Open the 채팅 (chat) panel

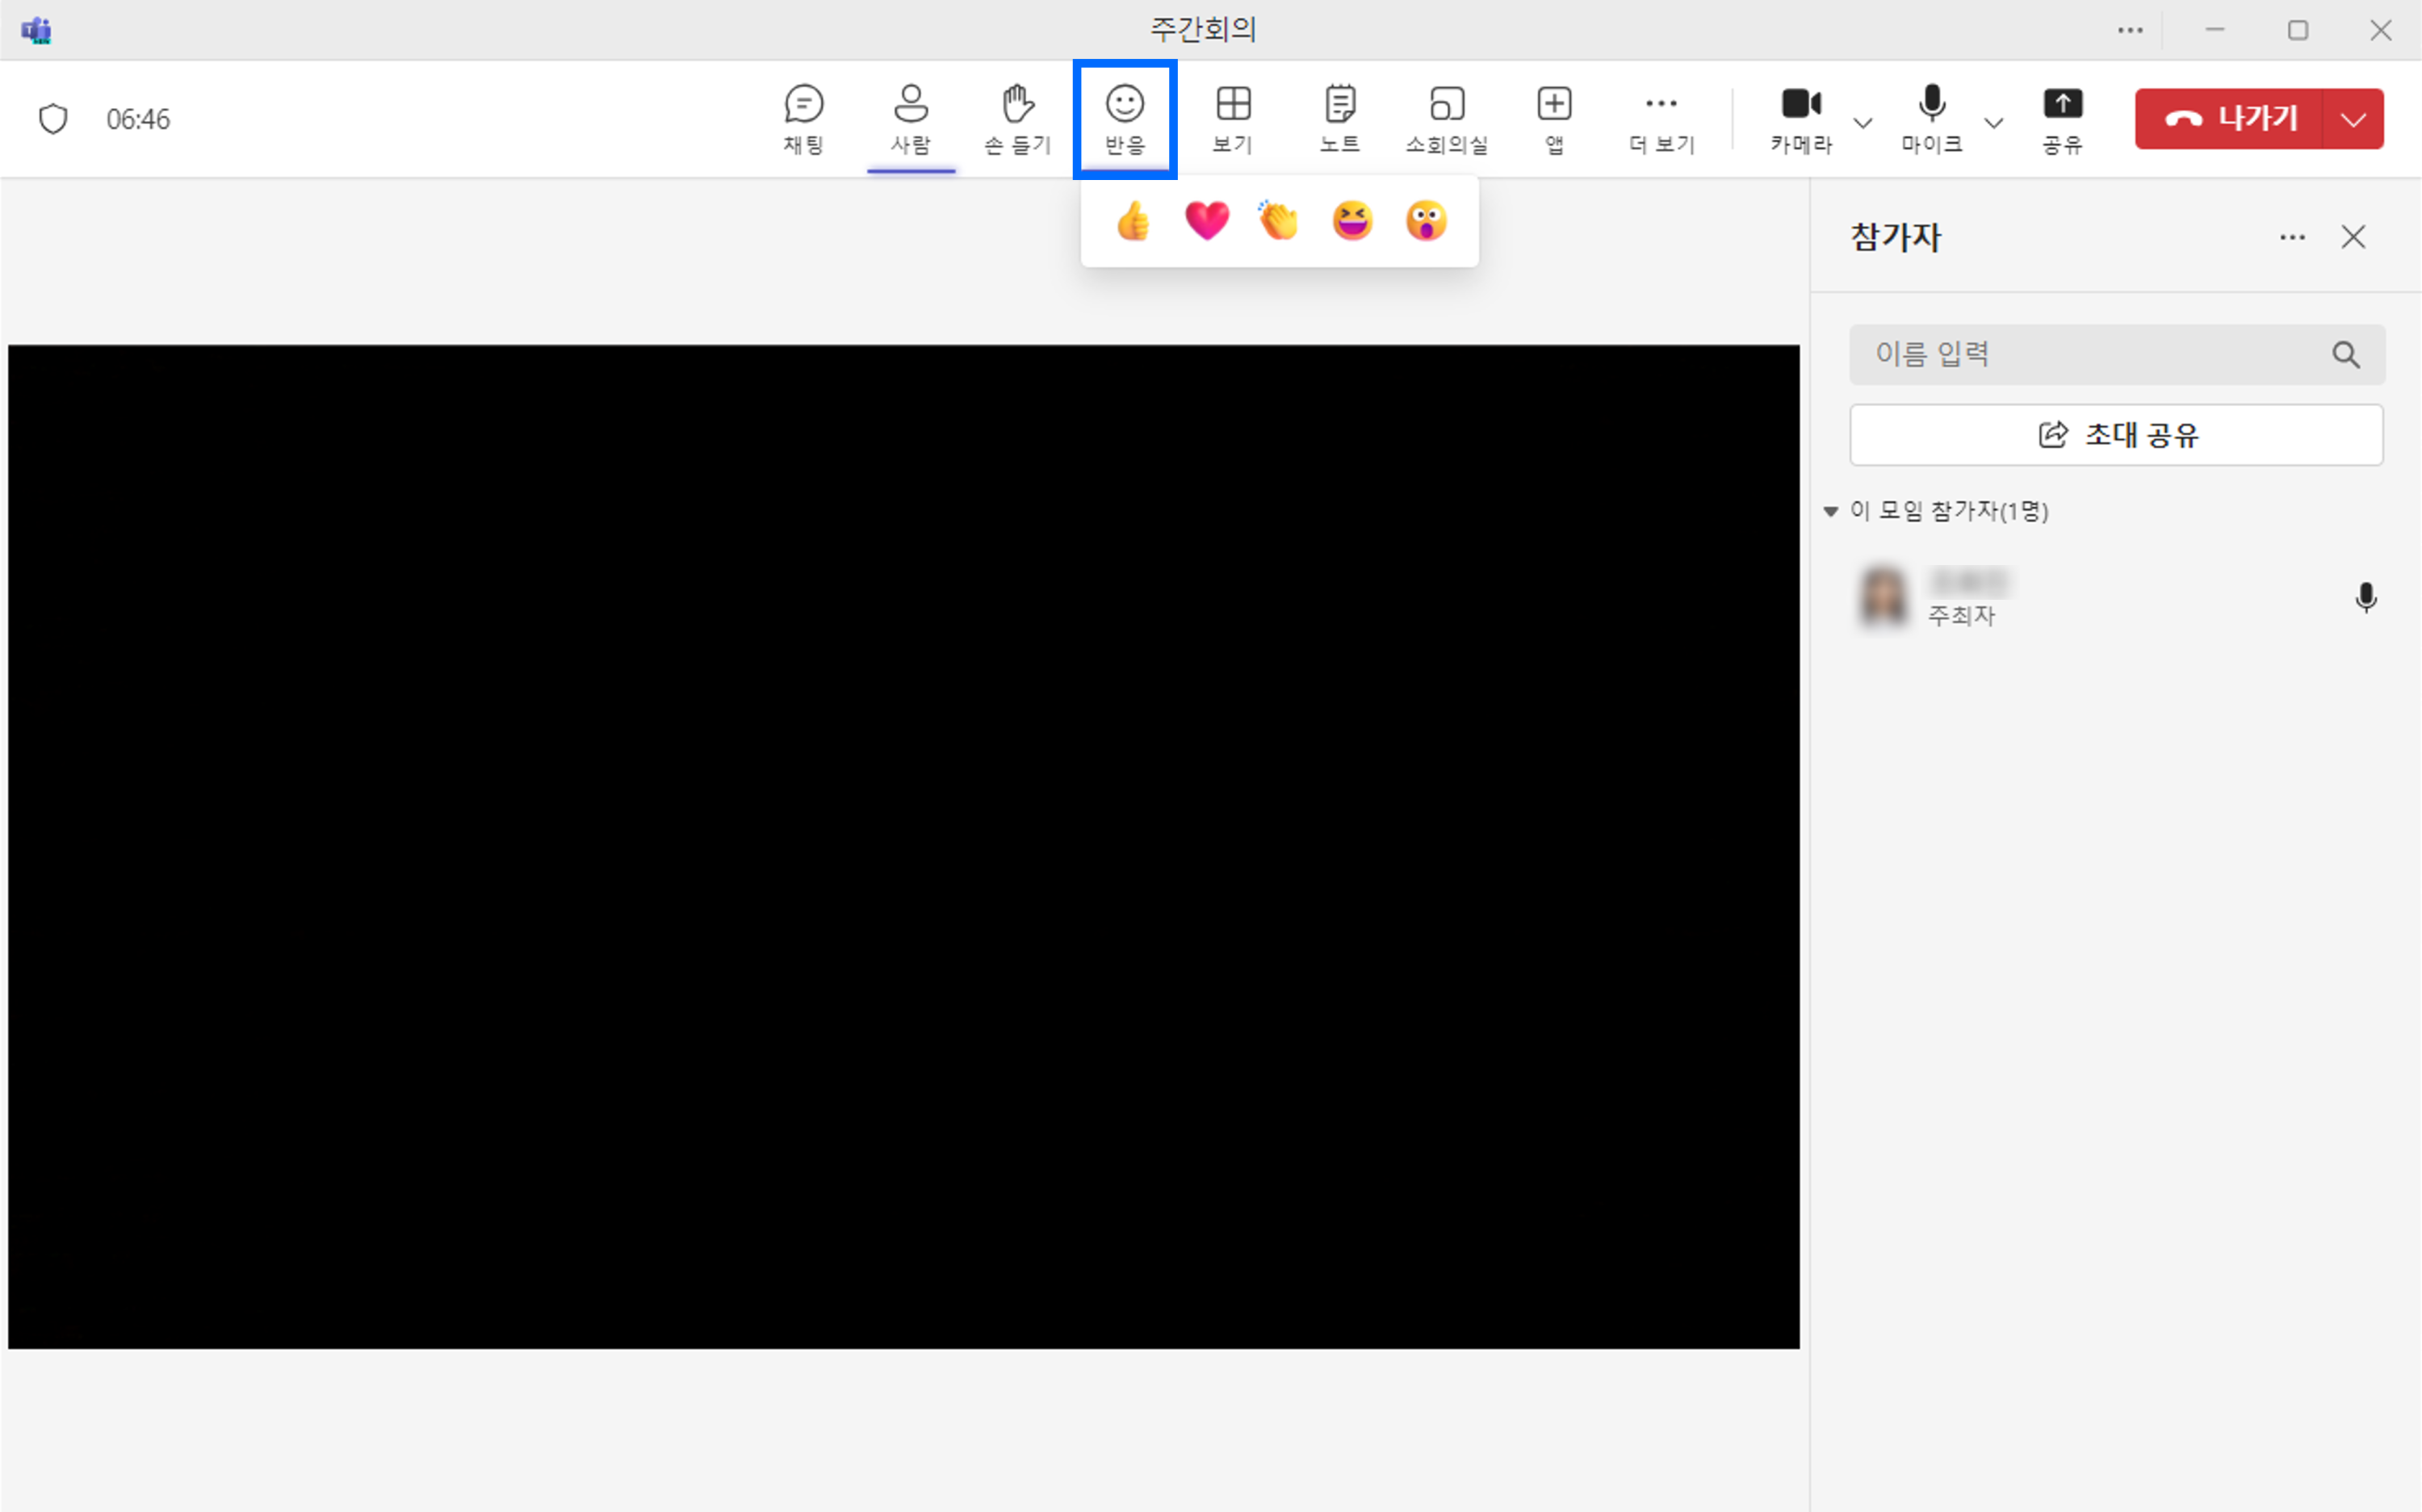click(x=803, y=118)
